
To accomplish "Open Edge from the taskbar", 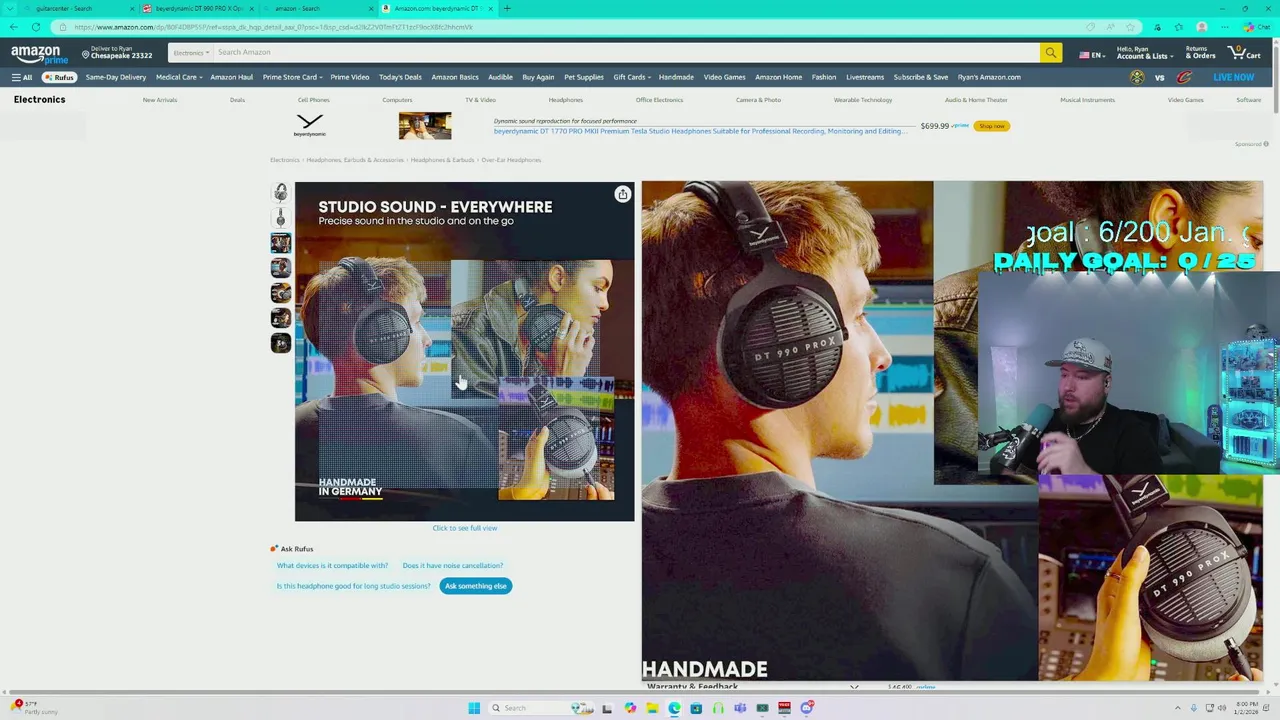I will (x=674, y=708).
